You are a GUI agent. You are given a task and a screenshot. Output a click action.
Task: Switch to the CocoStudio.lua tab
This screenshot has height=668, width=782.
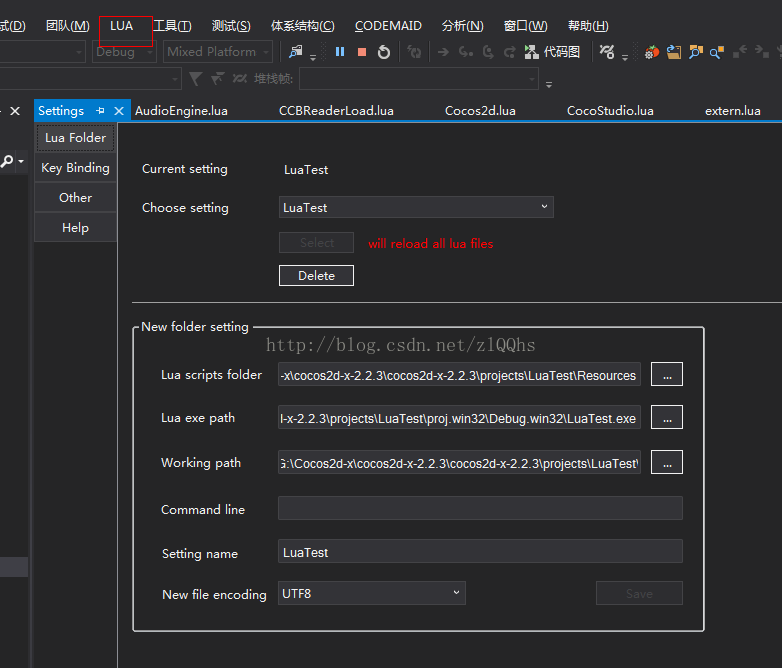(610, 111)
